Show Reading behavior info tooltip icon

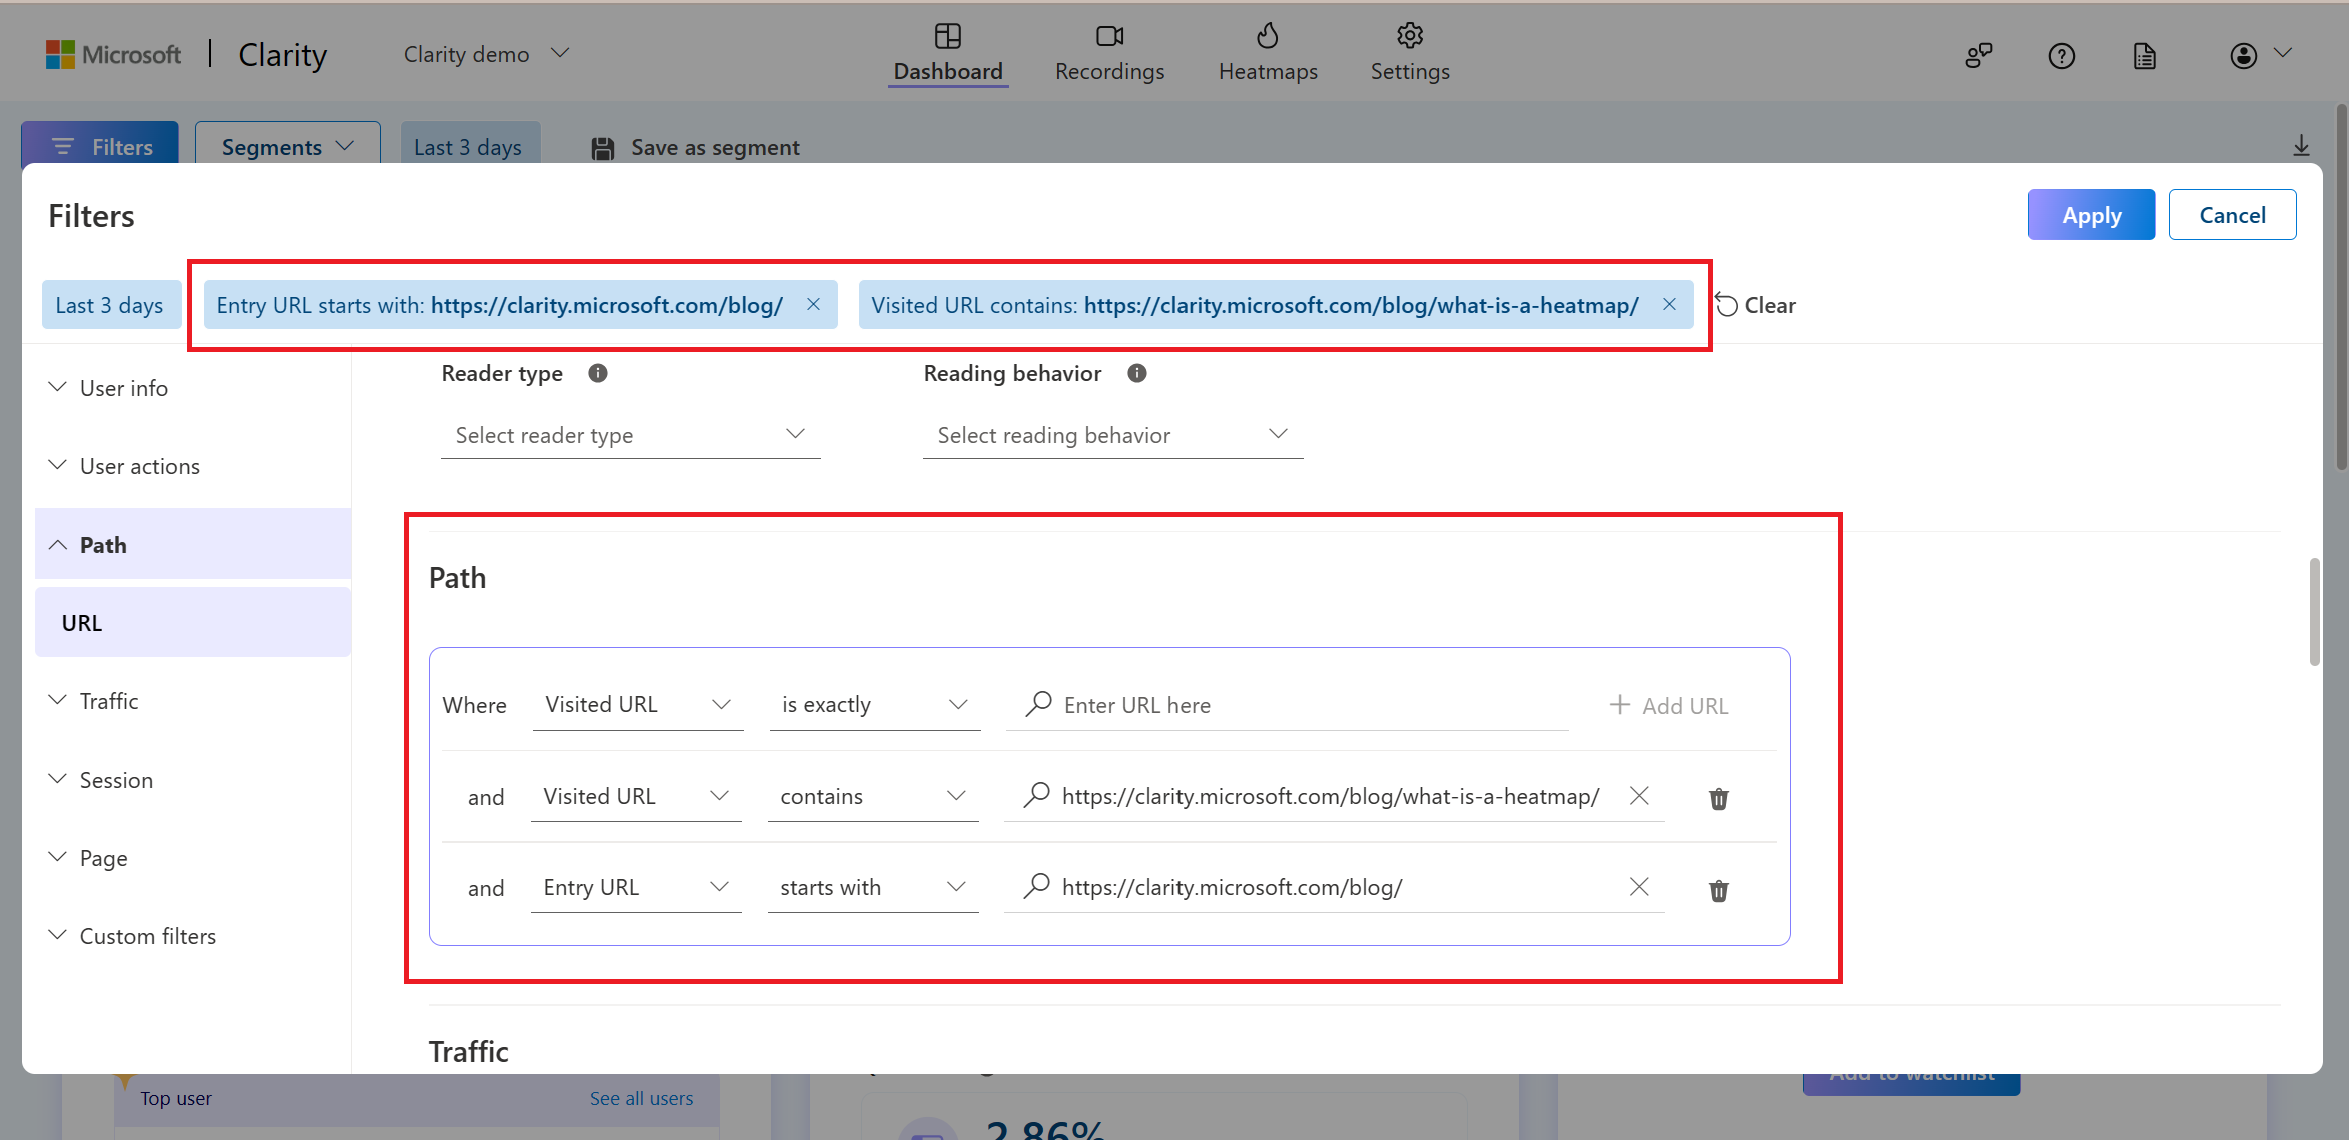(1137, 373)
